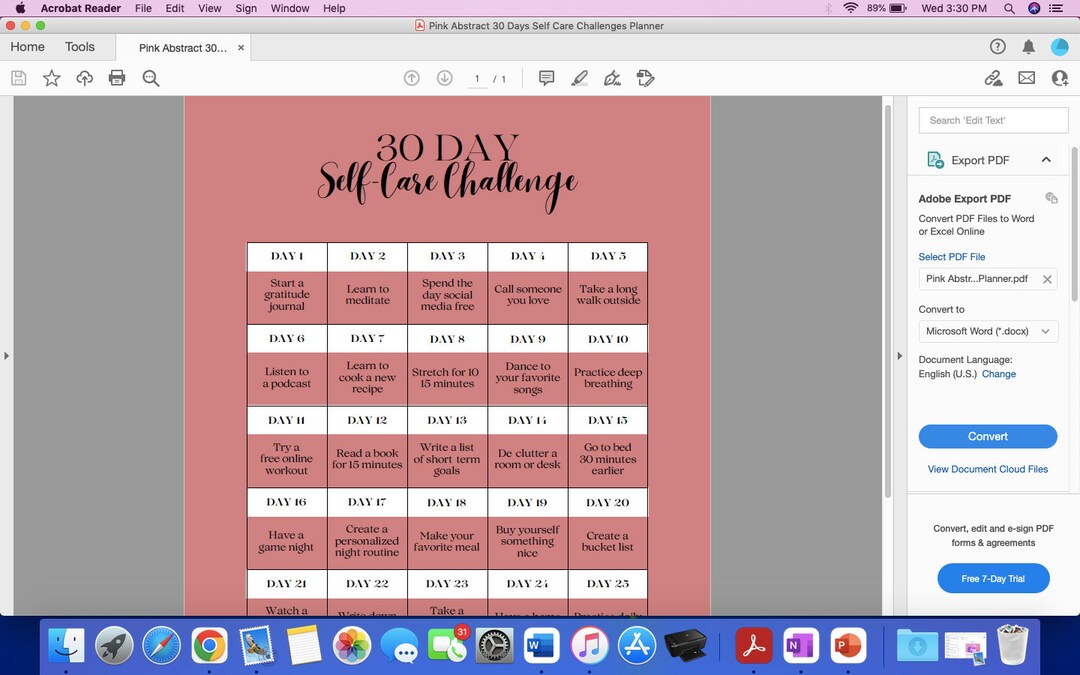Screen dimensions: 1080x675
Task: Open View Document Cloud Files link
Action: [988, 469]
